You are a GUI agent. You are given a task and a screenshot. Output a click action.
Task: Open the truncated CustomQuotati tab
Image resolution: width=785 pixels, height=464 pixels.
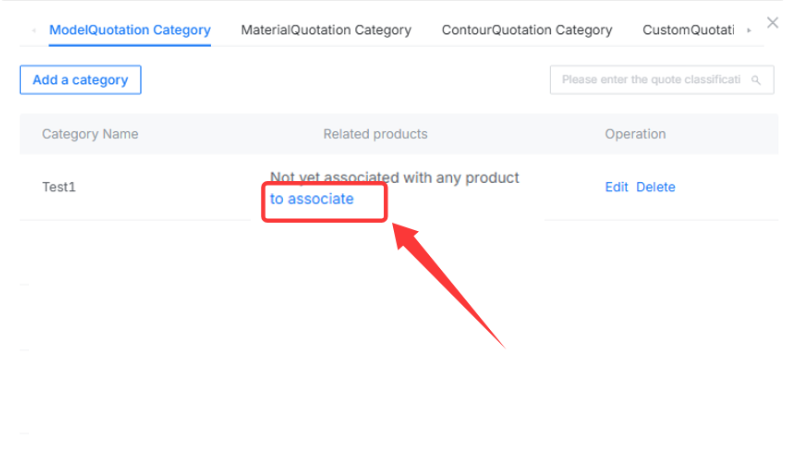(688, 30)
